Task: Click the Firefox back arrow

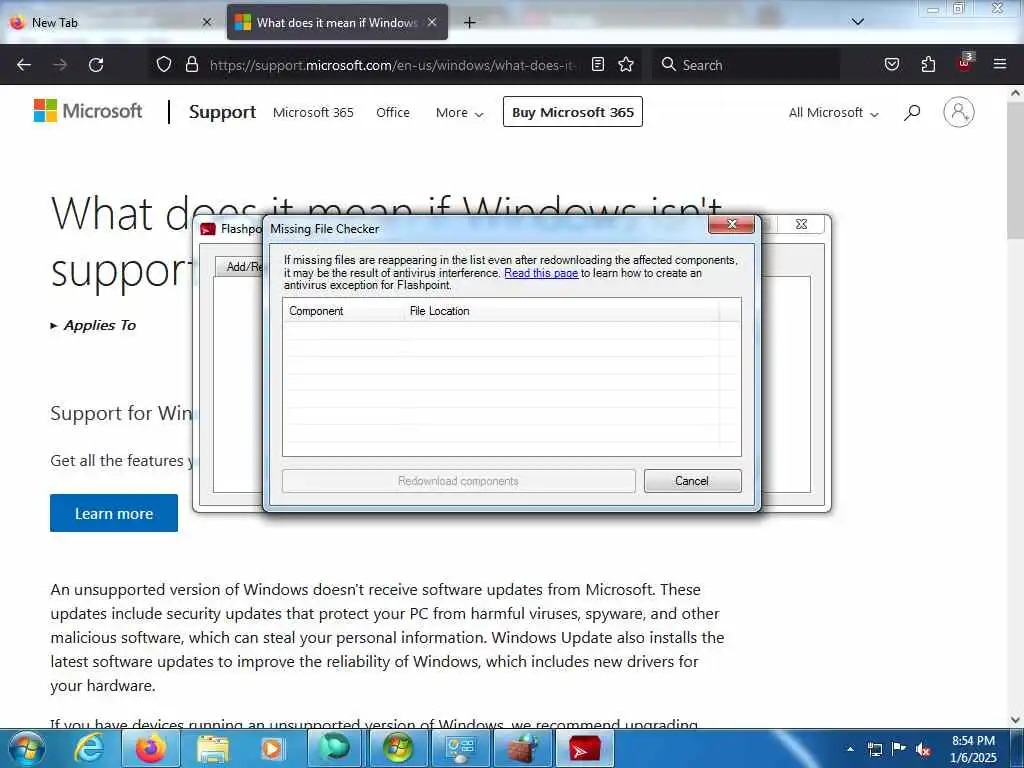Action: click(24, 65)
